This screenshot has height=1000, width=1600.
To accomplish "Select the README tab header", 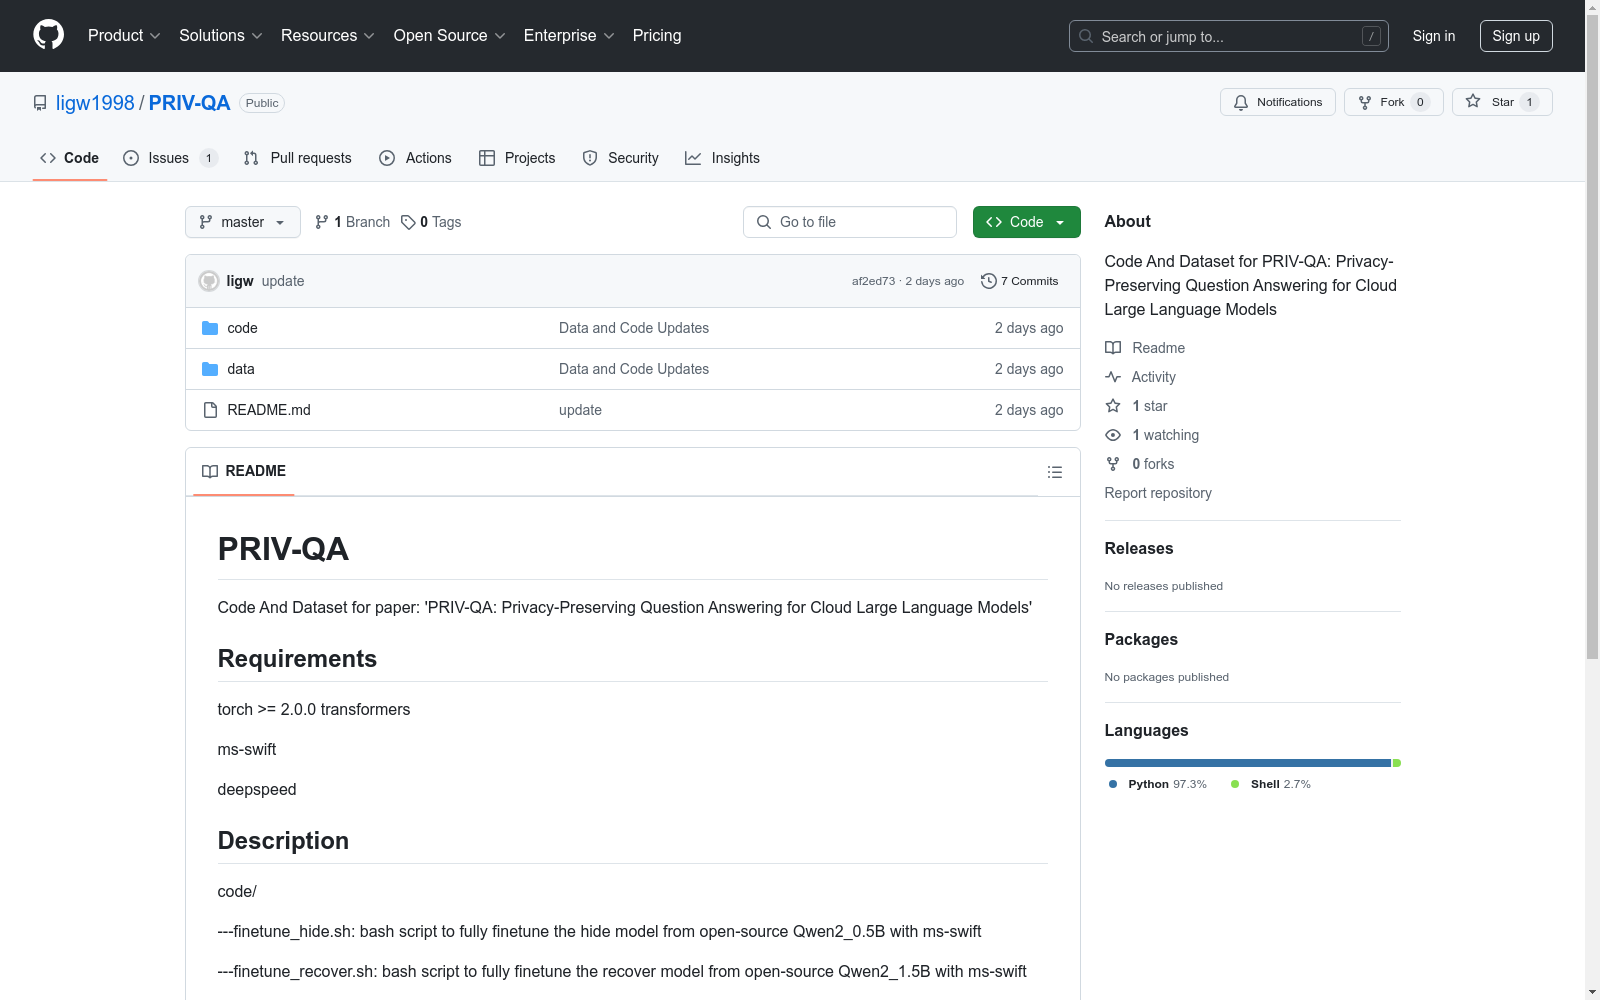I will click(x=244, y=471).
